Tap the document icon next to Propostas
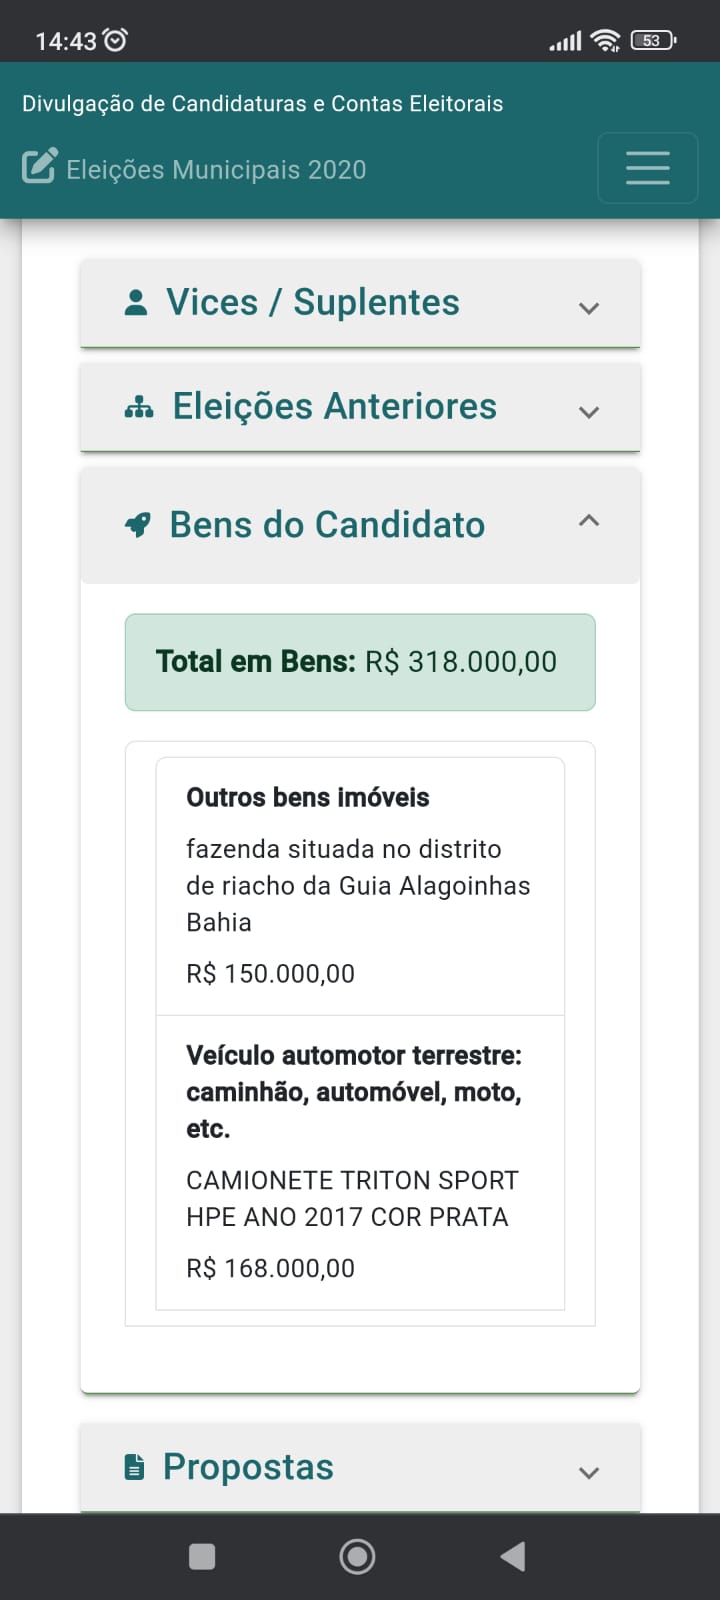 click(134, 1467)
